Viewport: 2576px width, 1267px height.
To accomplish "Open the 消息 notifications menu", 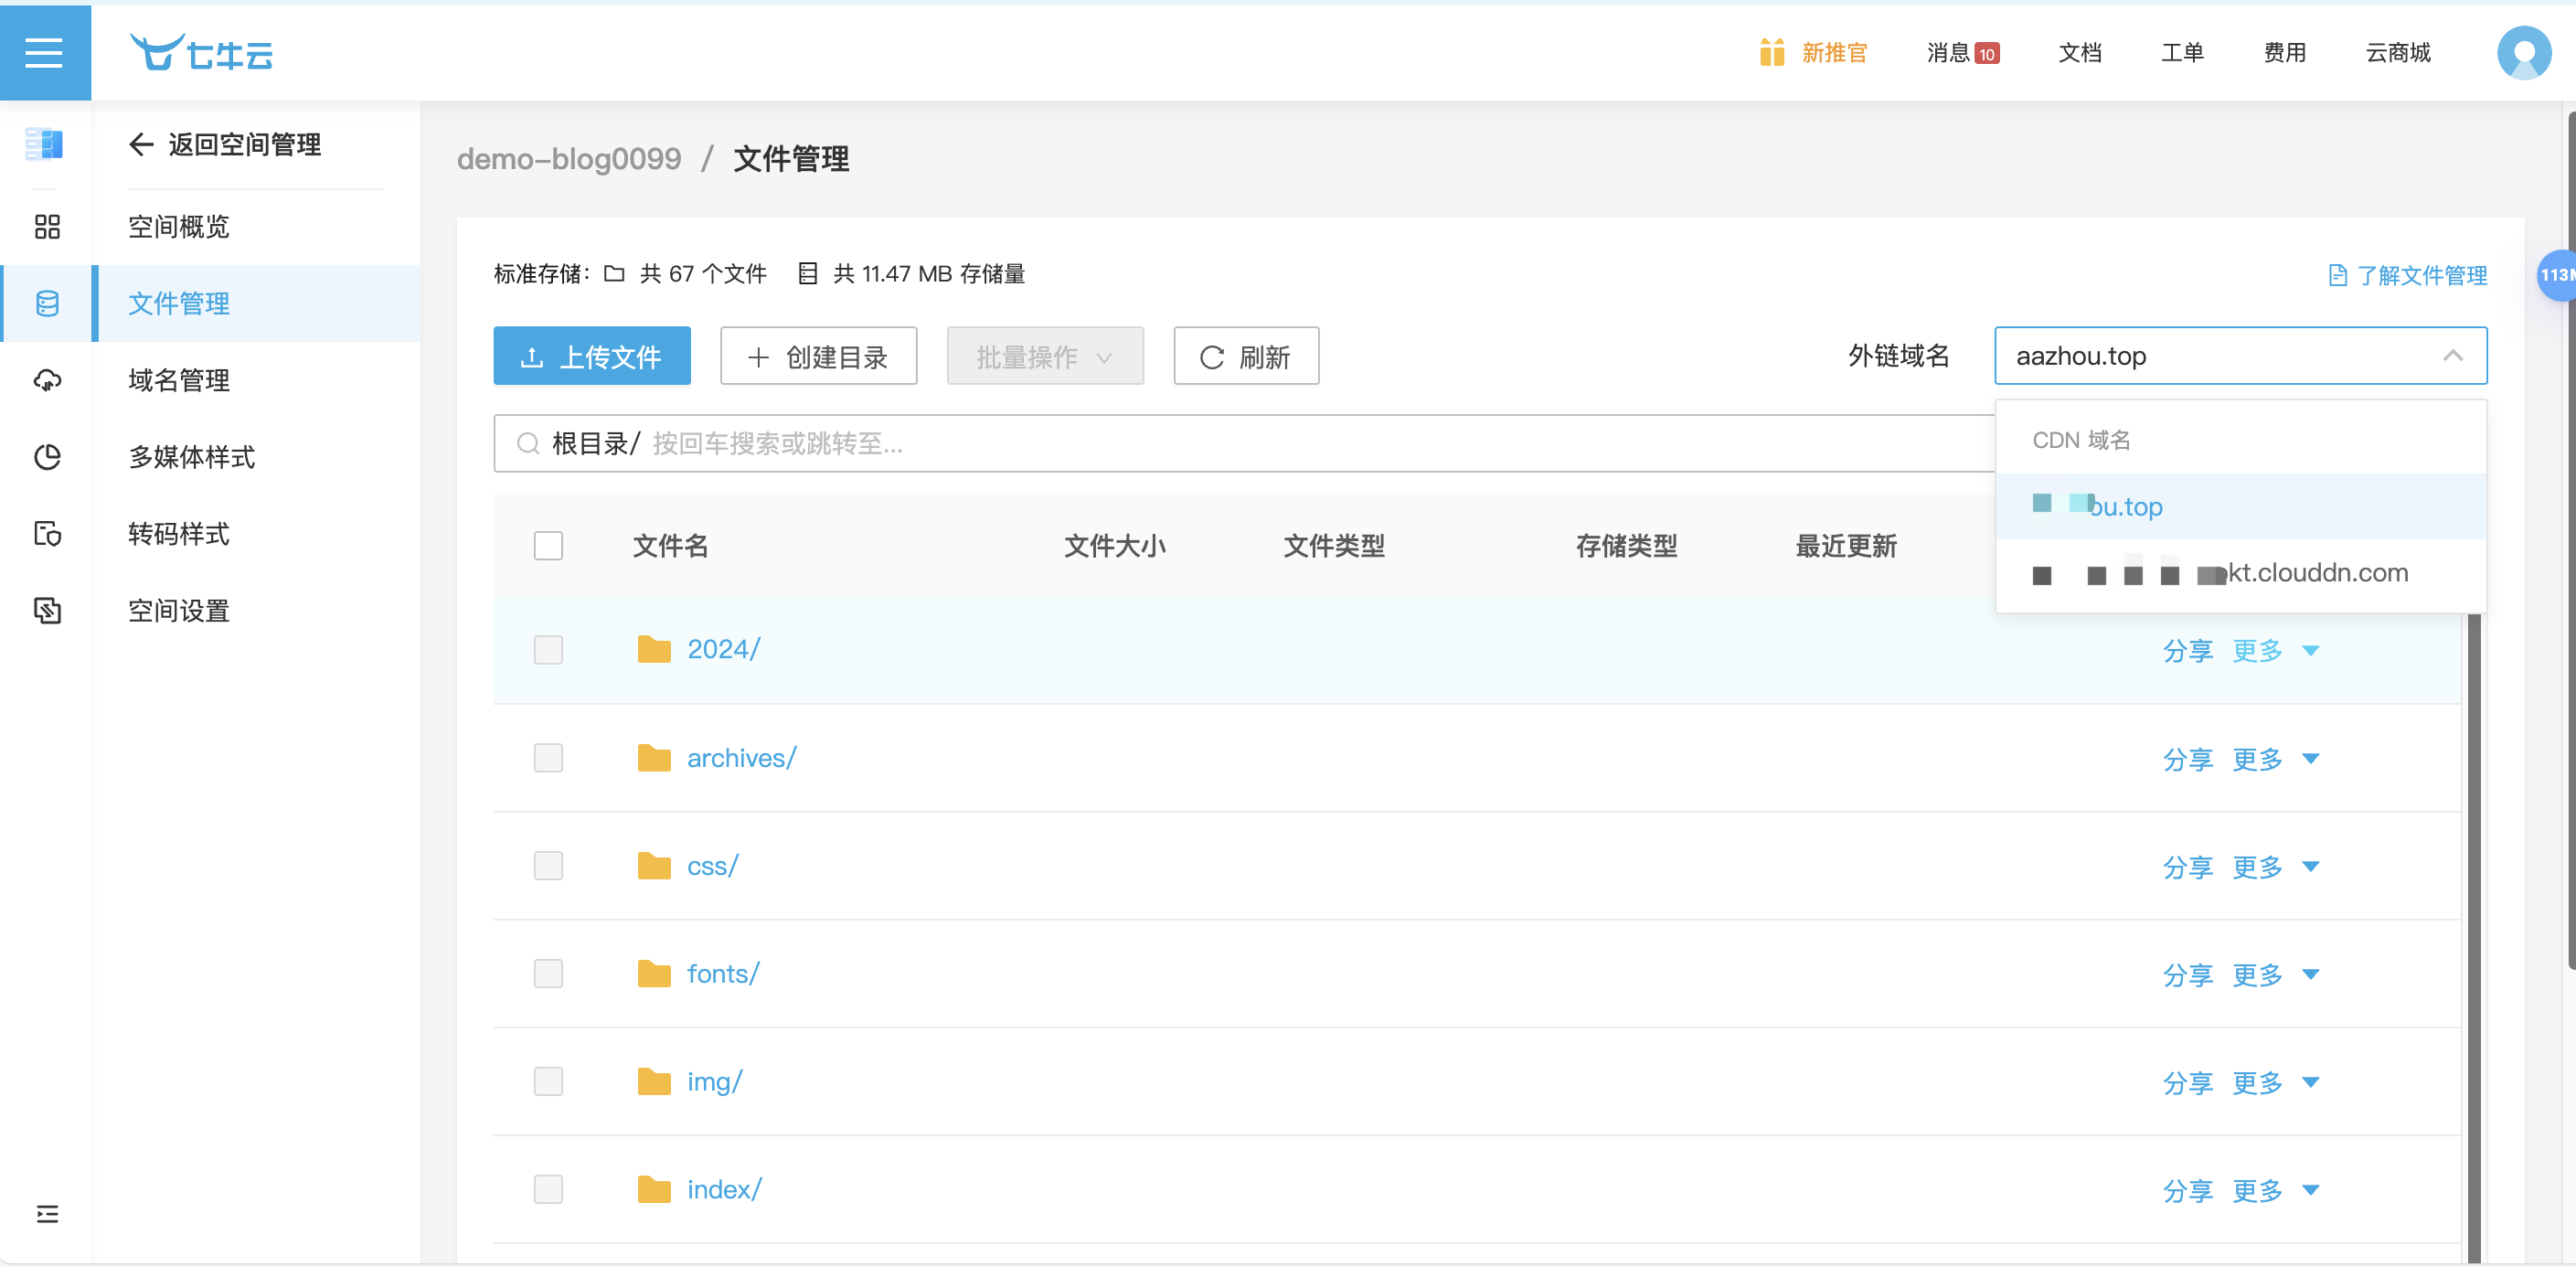I will coord(1960,52).
